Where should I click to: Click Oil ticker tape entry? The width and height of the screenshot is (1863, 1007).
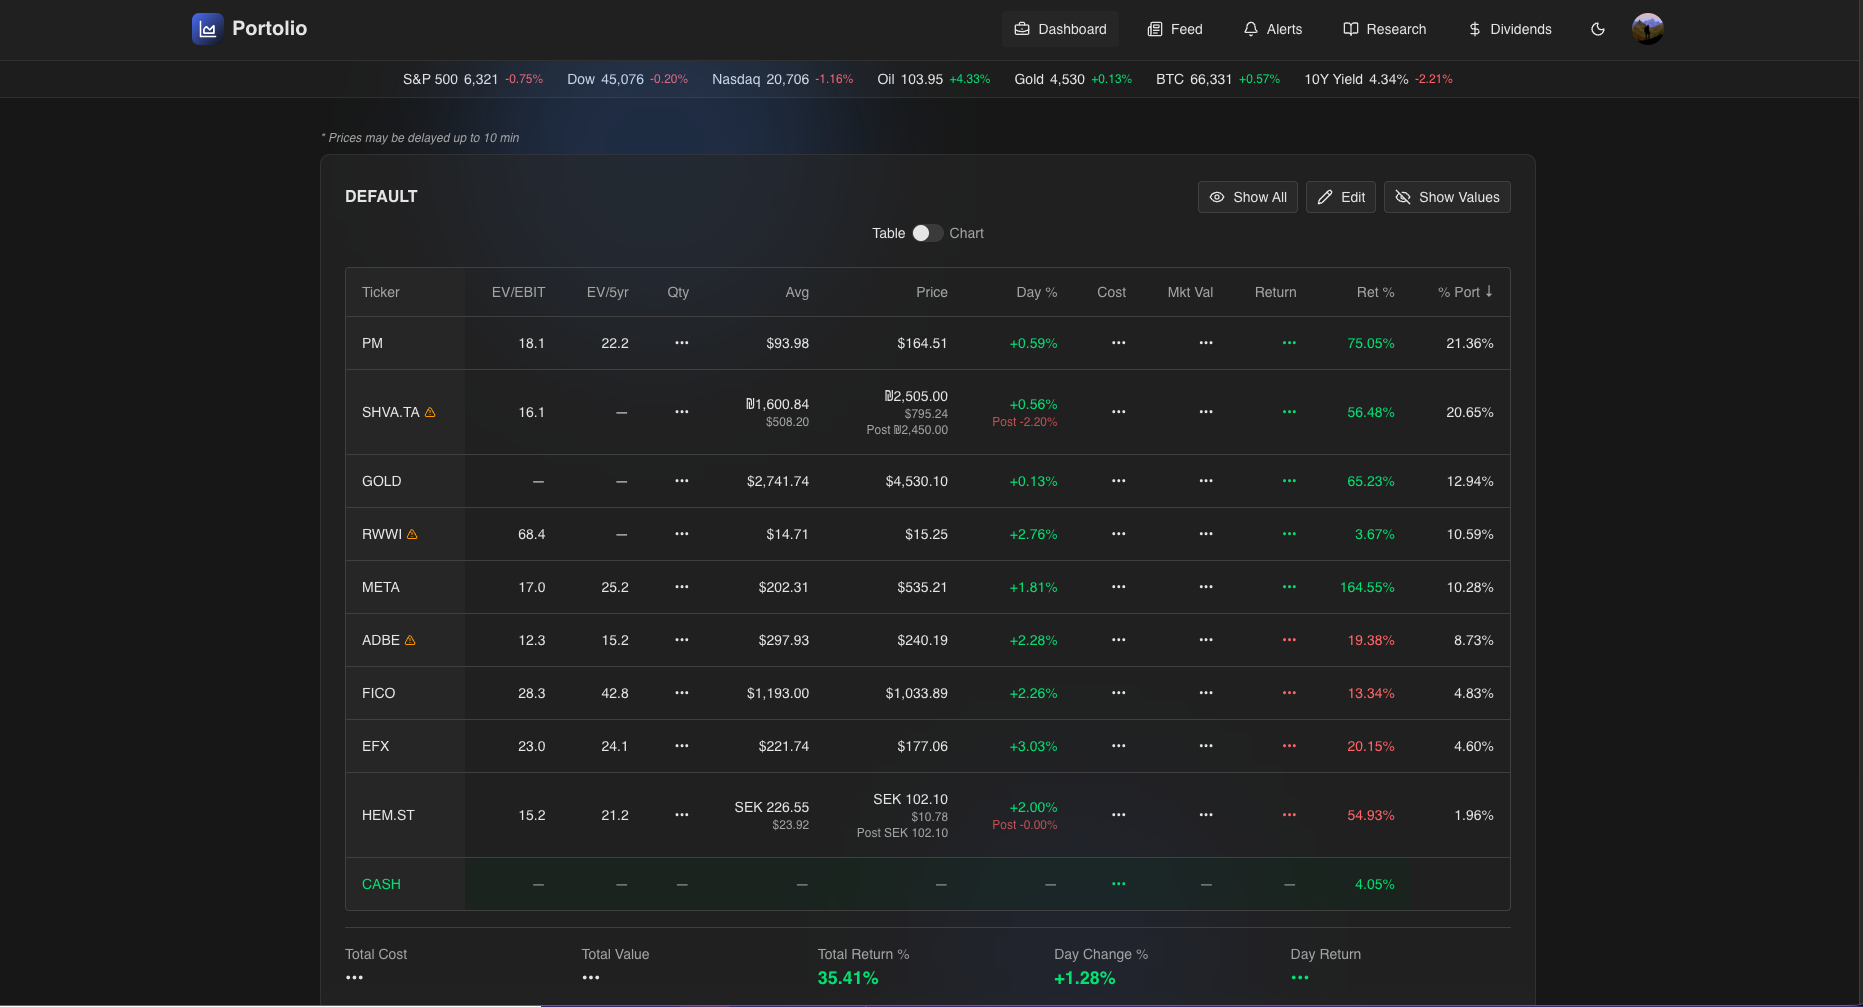coord(934,79)
